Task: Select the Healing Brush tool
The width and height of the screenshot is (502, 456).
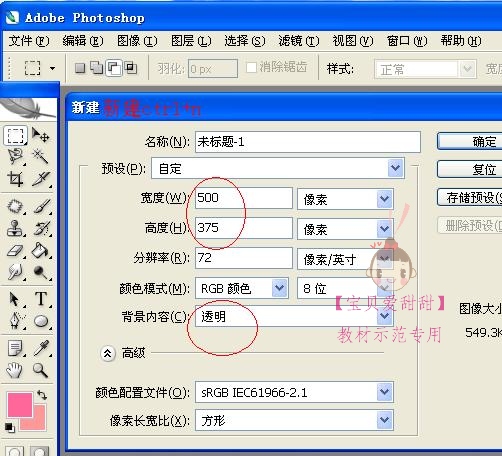Action: point(15,207)
